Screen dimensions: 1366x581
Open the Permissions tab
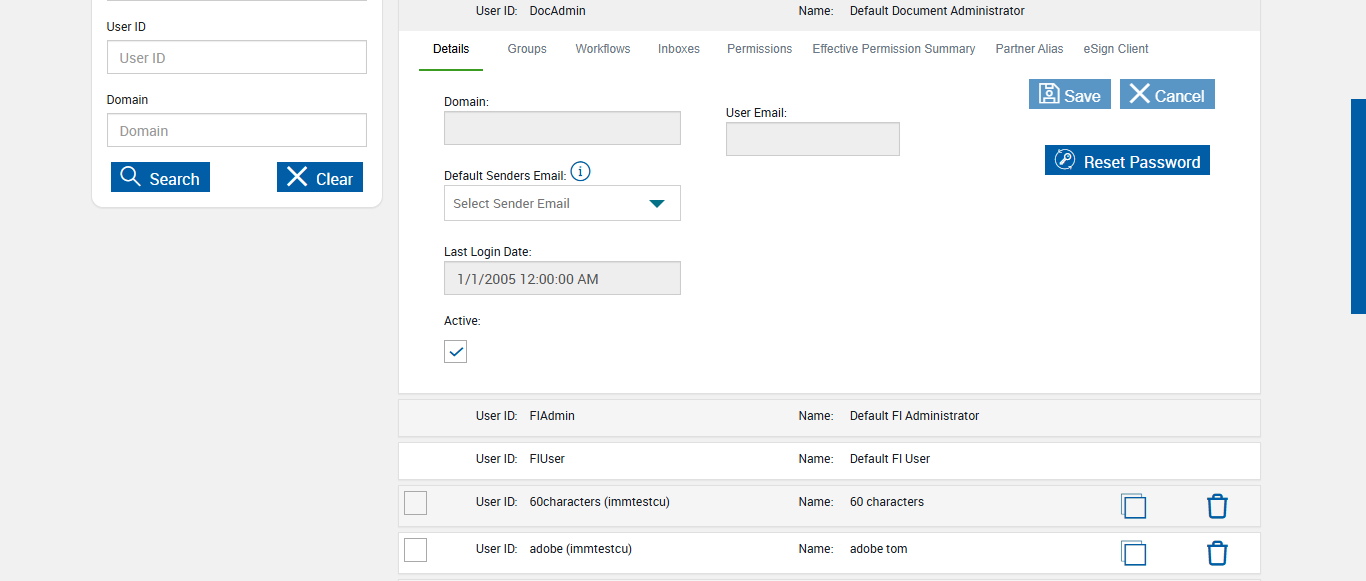pos(759,49)
